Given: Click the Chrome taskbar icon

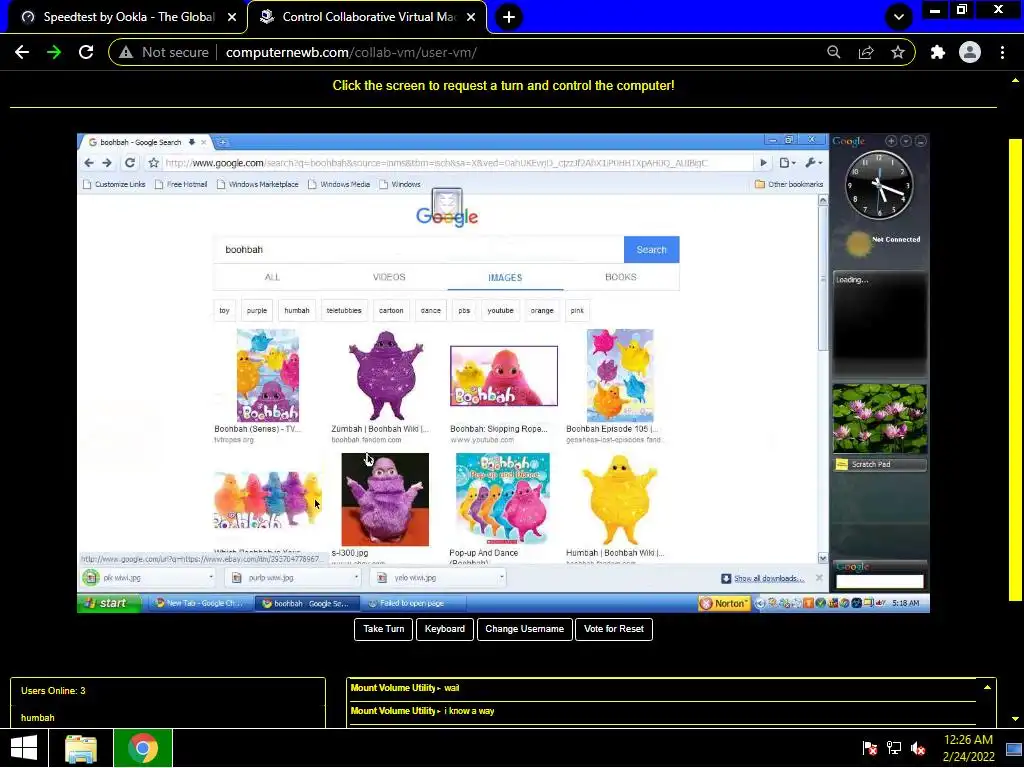Looking at the screenshot, I should tap(142, 748).
